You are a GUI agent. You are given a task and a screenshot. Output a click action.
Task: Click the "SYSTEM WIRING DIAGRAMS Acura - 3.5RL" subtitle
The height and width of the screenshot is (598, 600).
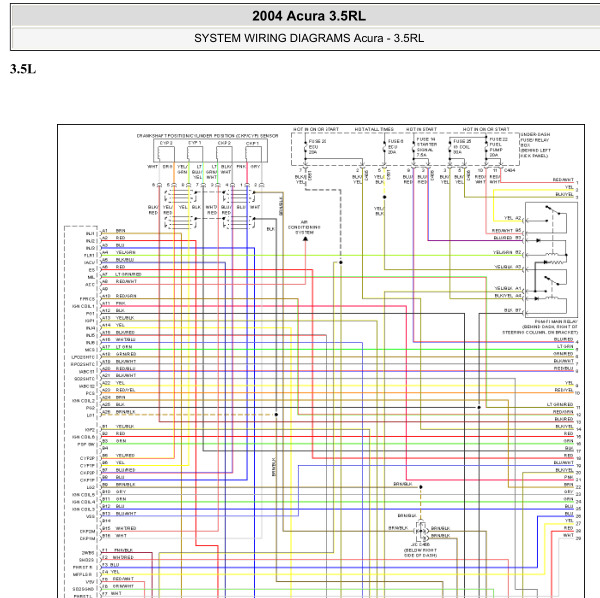click(x=308, y=38)
